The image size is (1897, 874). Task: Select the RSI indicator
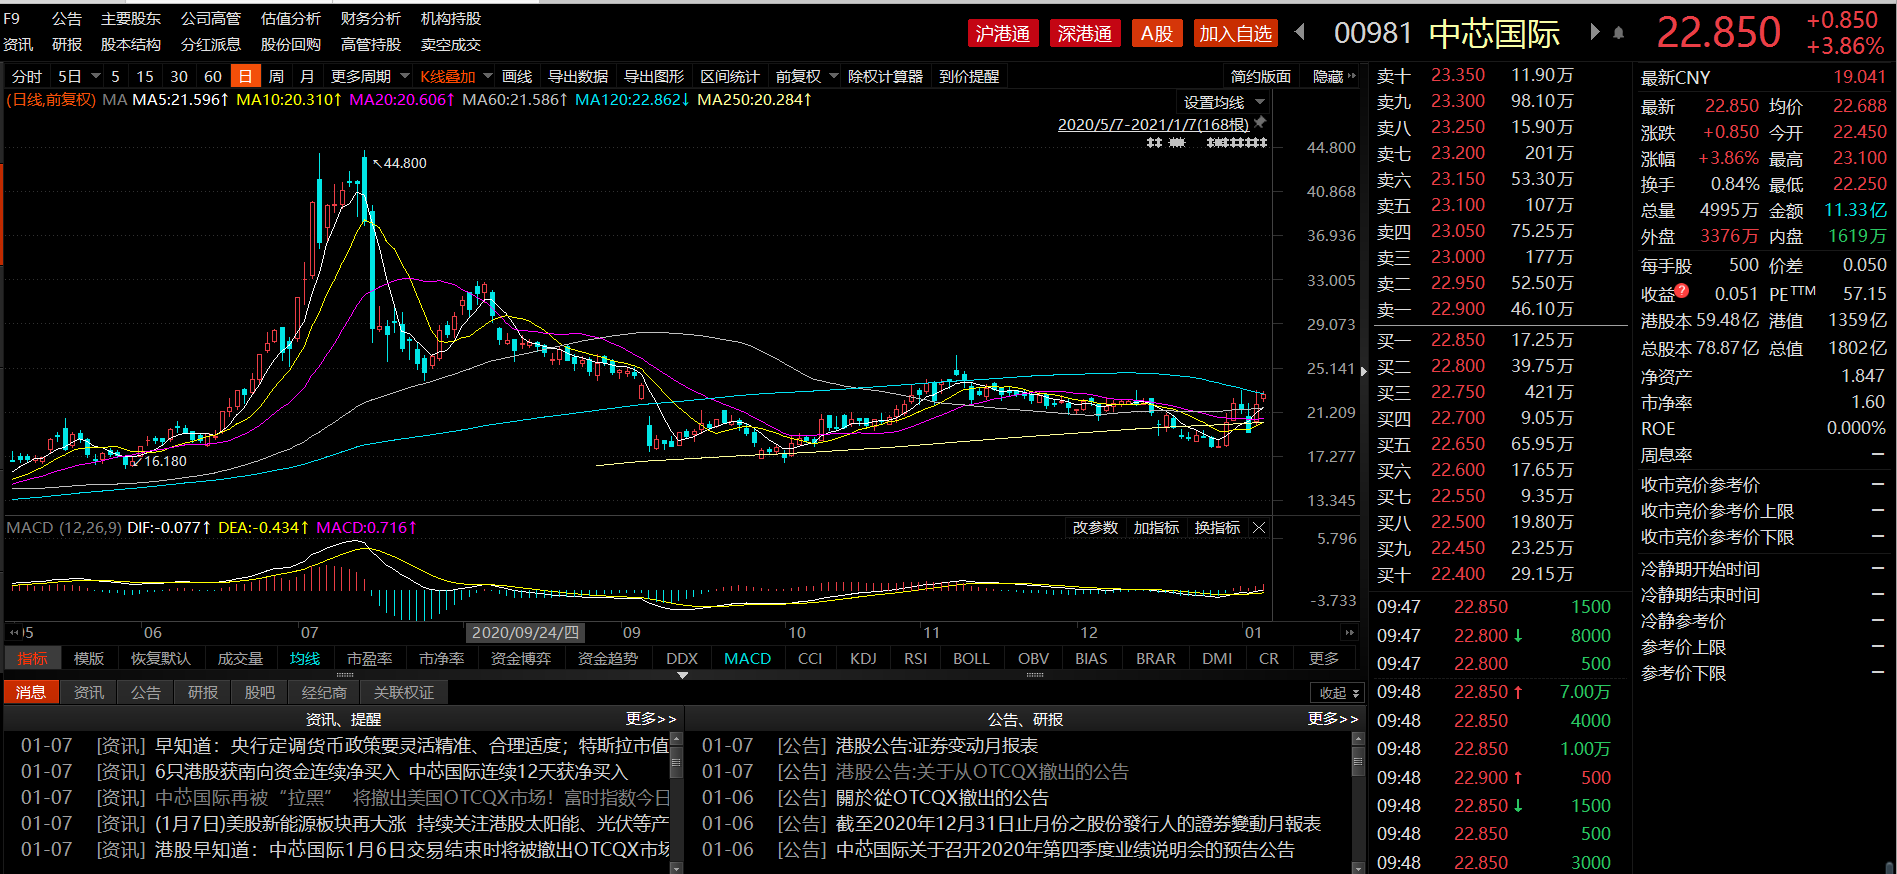pyautogui.click(x=915, y=658)
